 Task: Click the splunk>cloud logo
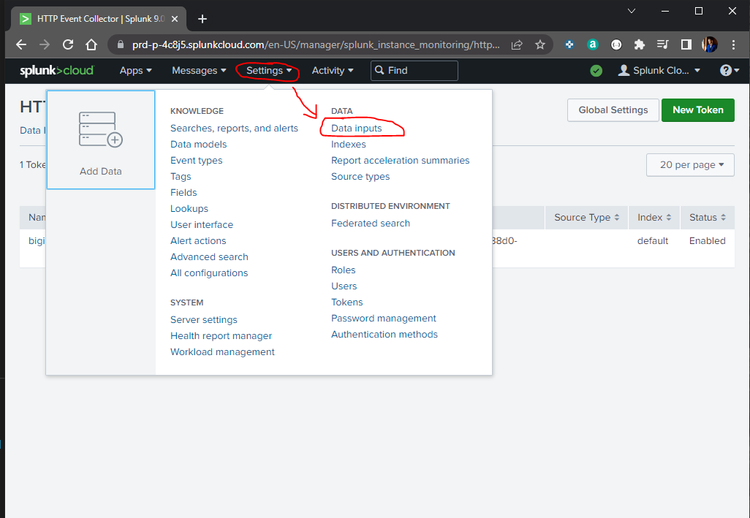(x=56, y=70)
